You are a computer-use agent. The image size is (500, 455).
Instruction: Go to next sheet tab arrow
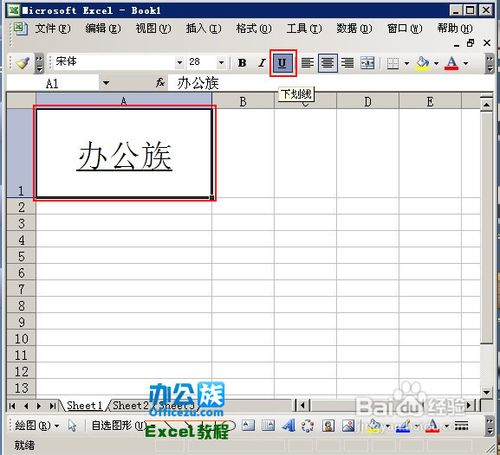(39, 406)
